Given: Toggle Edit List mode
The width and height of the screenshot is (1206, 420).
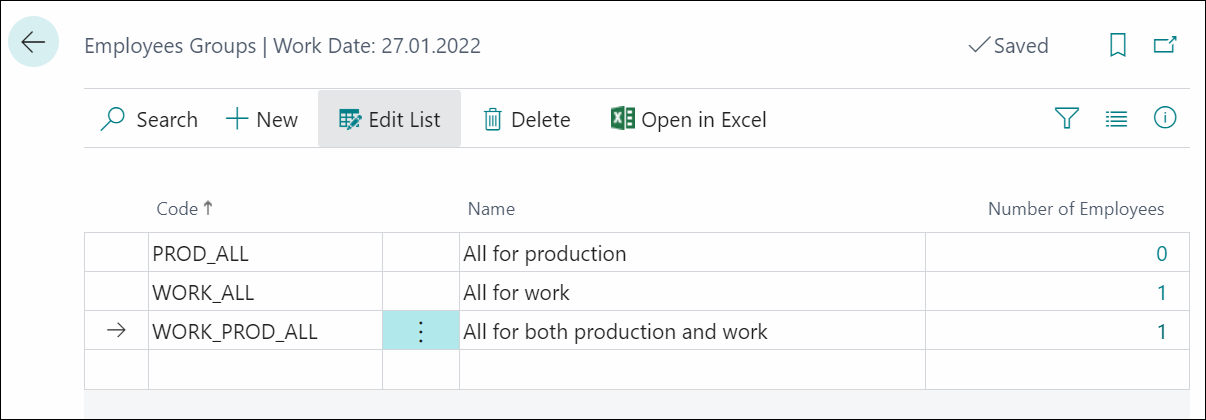Looking at the screenshot, I should click(389, 120).
